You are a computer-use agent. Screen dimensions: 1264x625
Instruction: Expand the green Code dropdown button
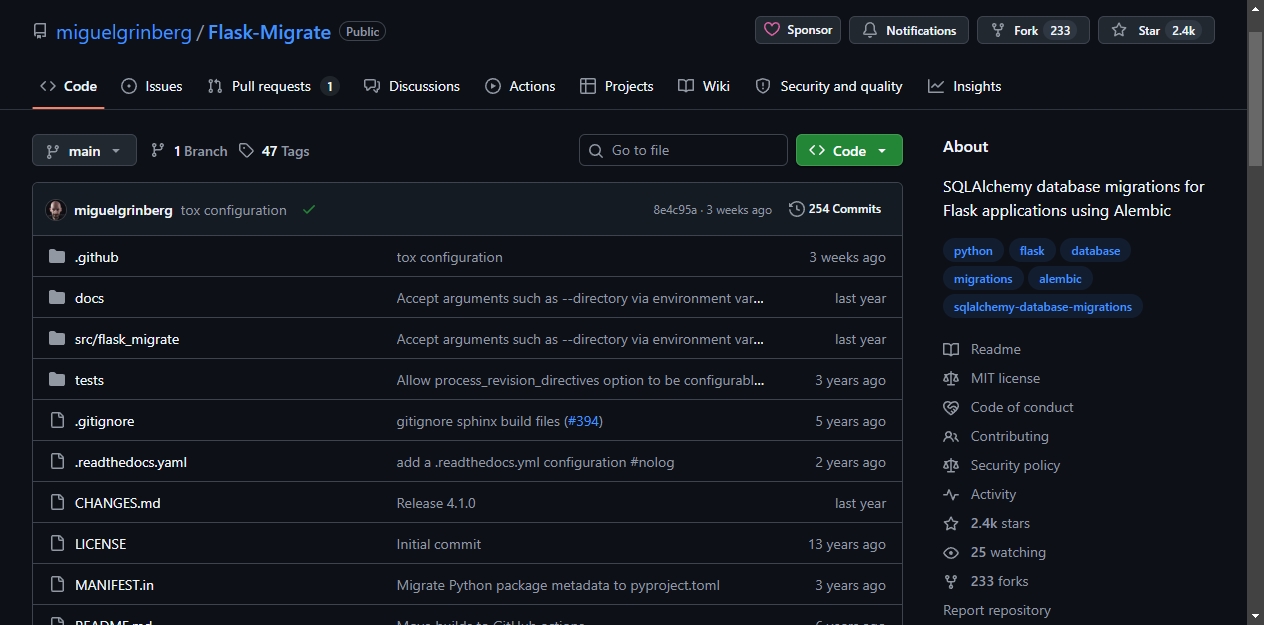tap(849, 150)
